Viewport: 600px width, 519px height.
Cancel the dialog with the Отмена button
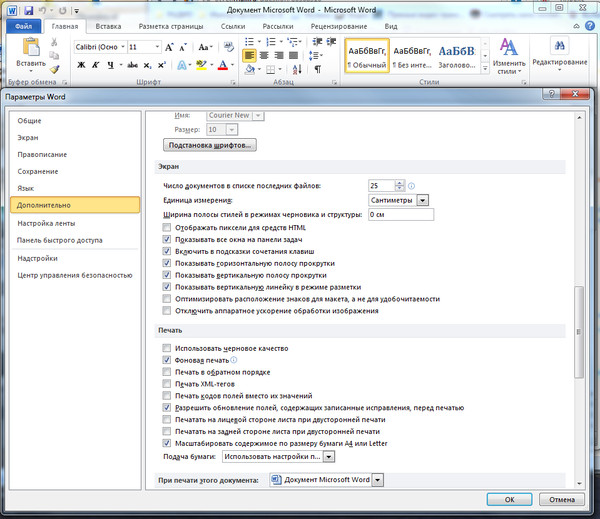[x=562, y=499]
